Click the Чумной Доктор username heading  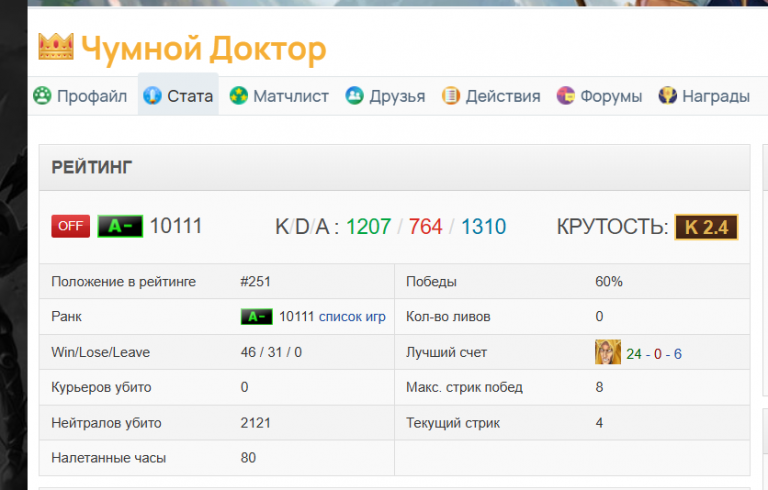pos(204,49)
